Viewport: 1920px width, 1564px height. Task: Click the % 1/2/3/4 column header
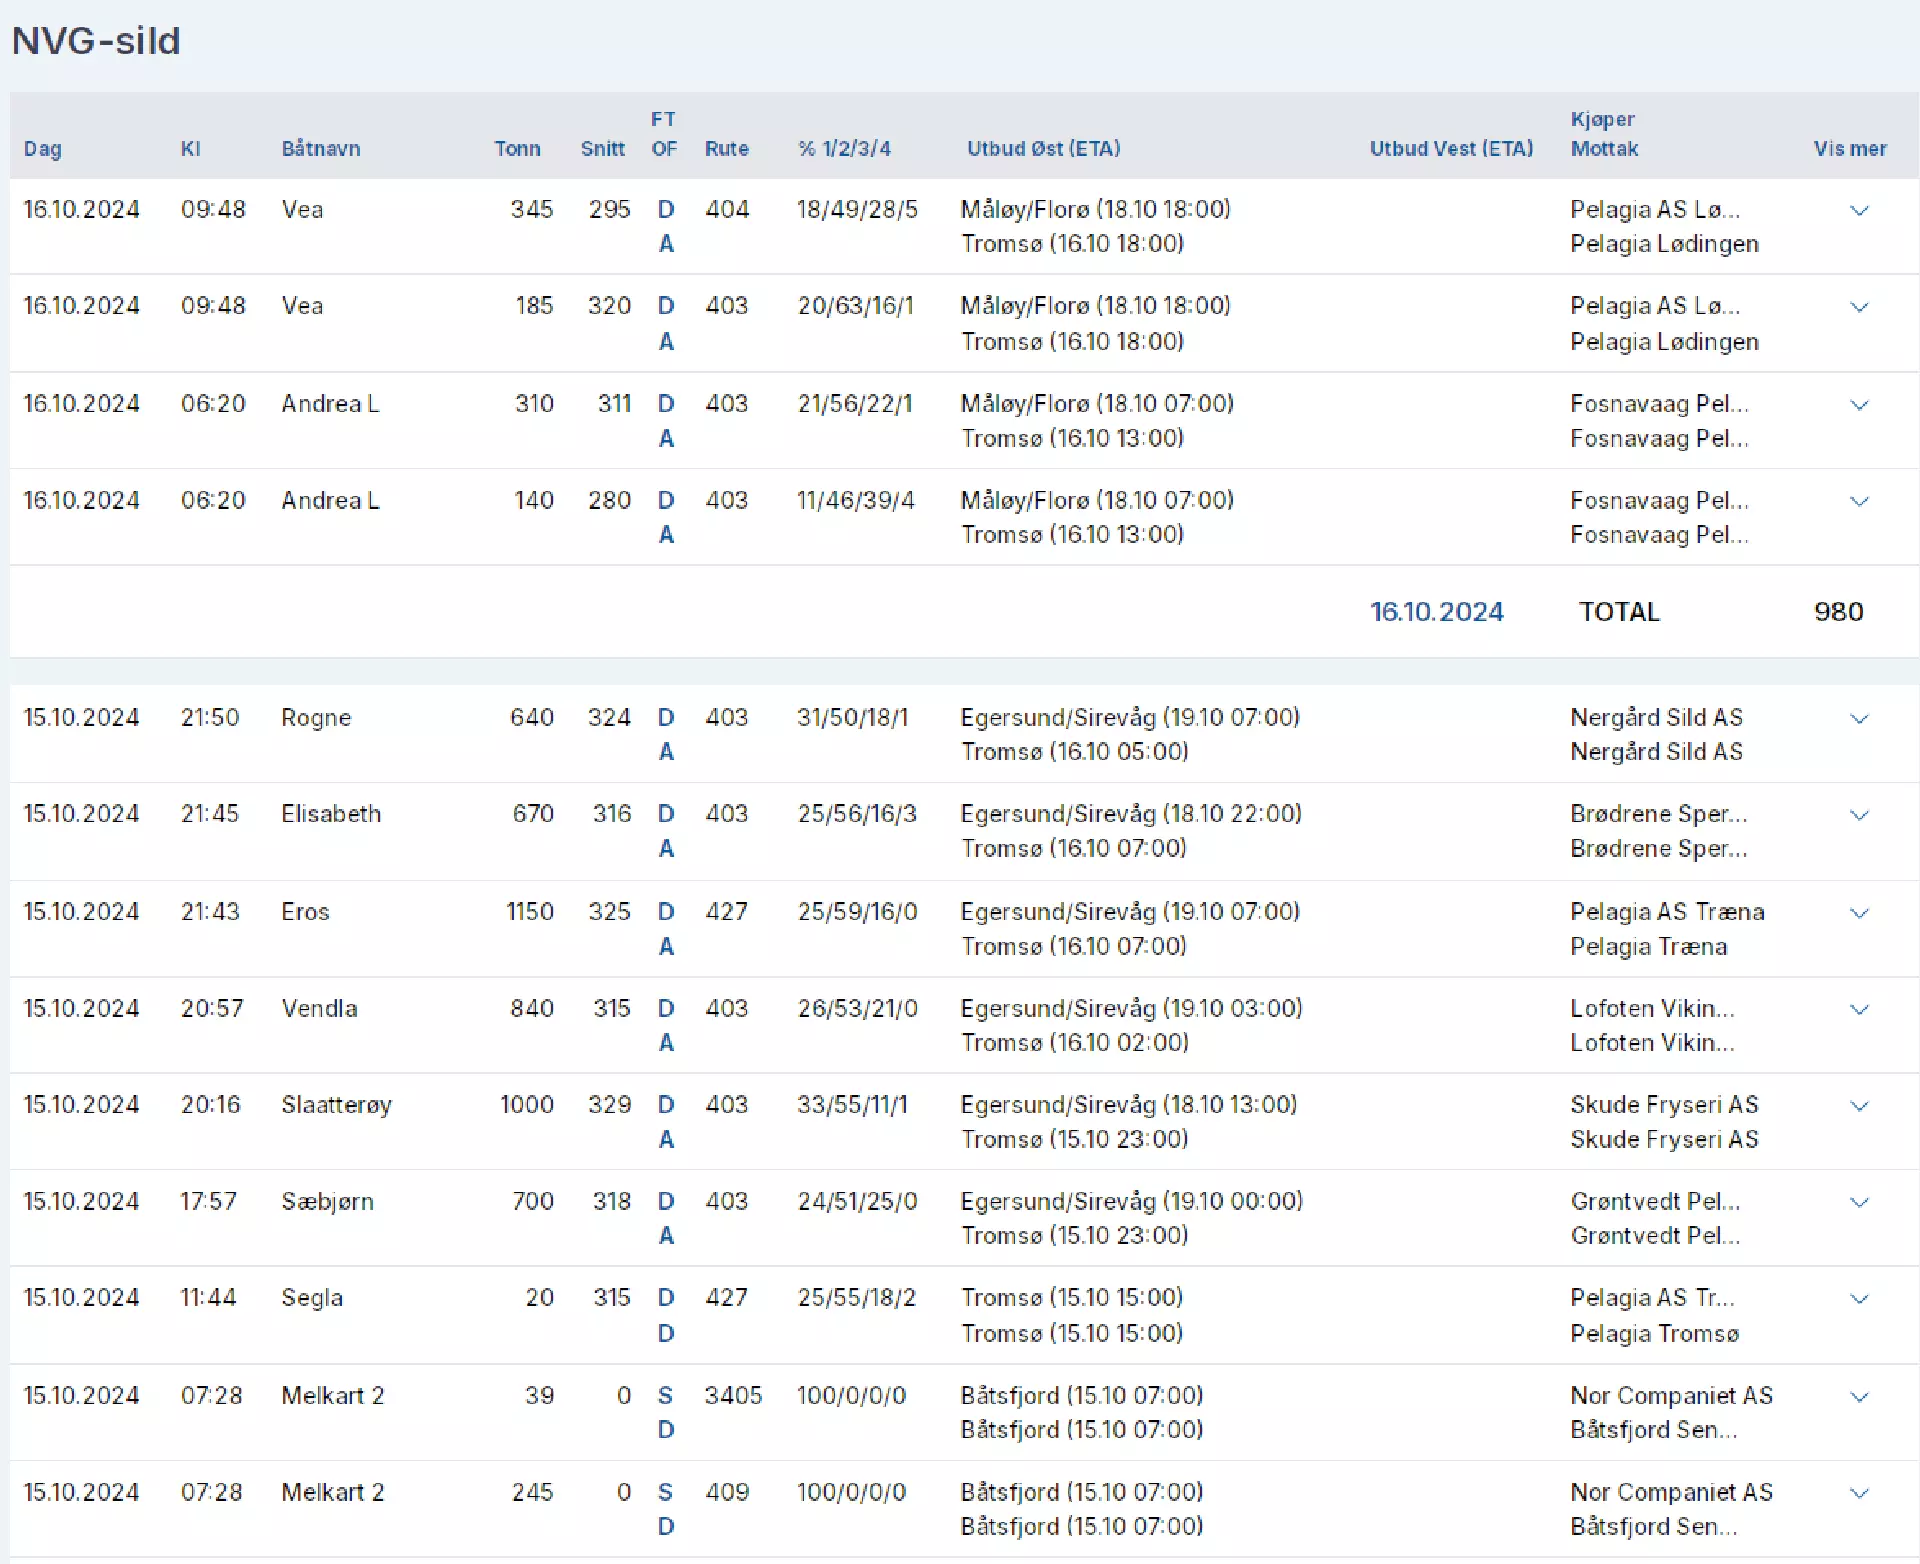845,149
